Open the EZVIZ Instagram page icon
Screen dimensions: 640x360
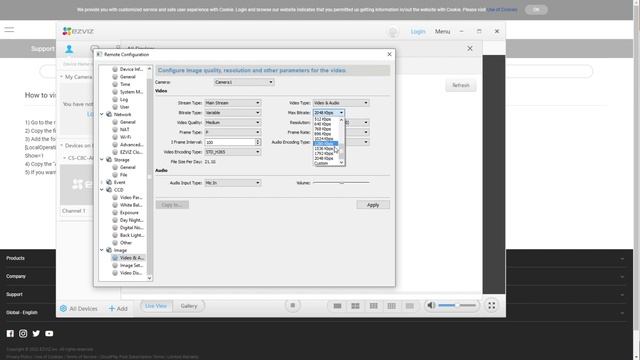pos(23,333)
